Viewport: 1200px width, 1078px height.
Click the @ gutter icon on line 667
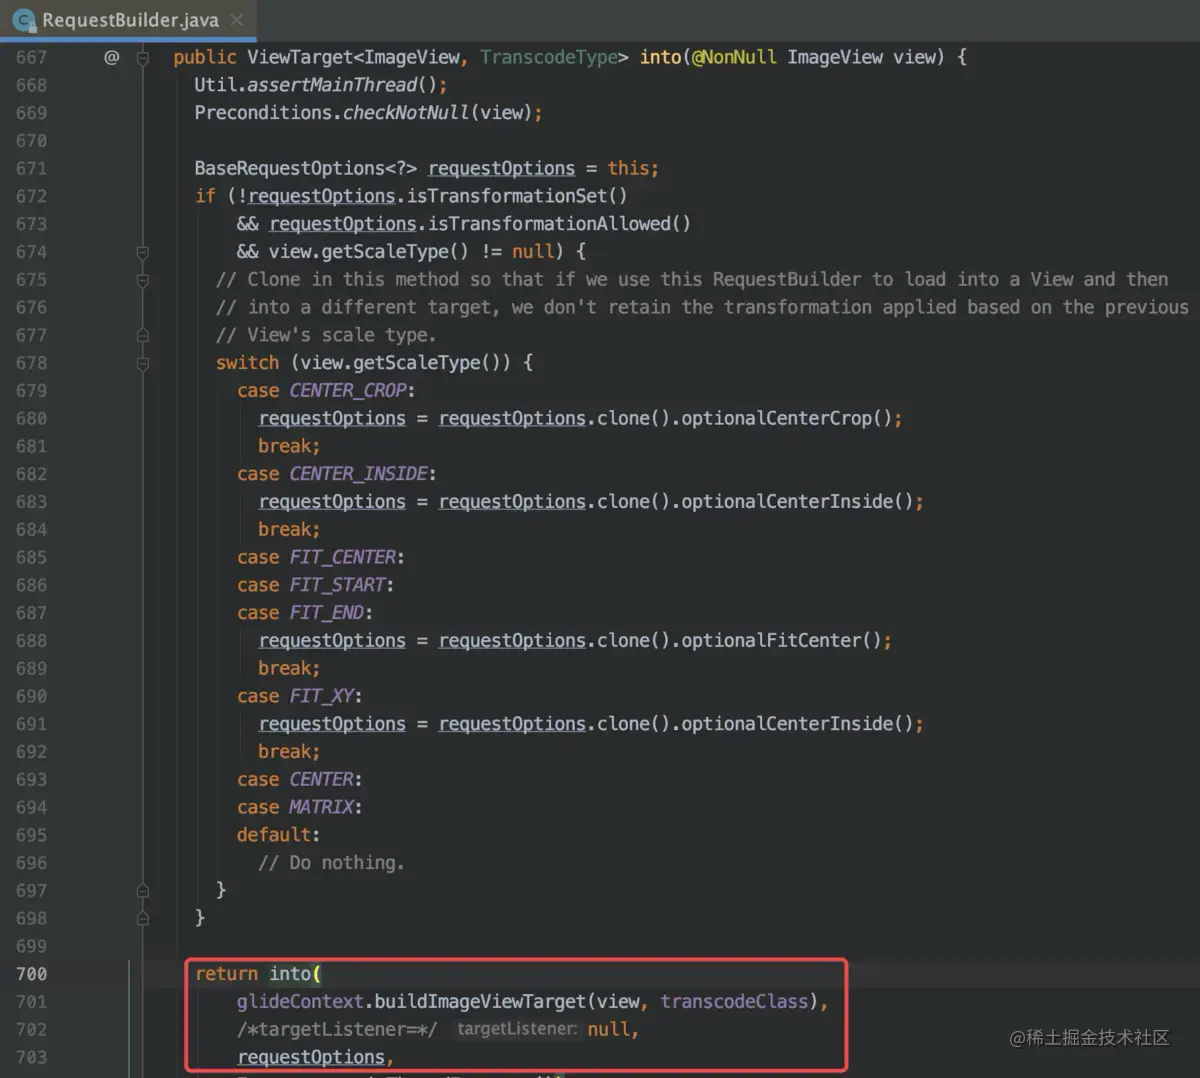coord(111,57)
